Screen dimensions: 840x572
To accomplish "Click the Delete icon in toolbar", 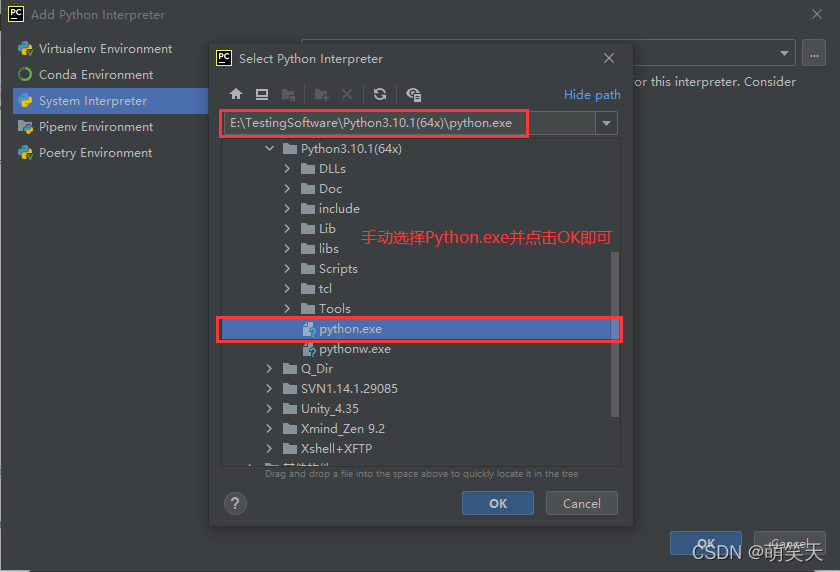I will [347, 94].
